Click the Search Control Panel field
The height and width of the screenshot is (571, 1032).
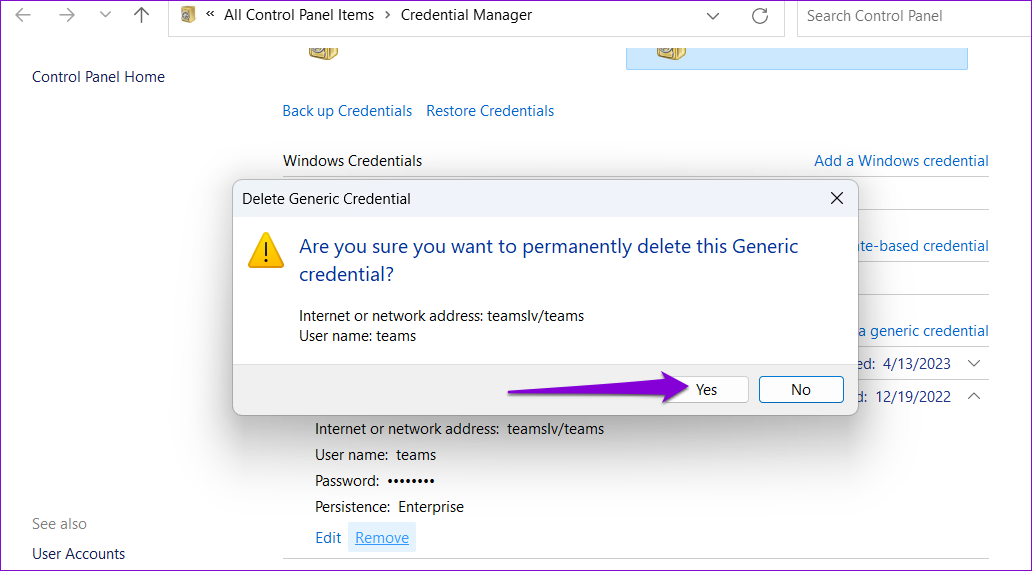914,16
